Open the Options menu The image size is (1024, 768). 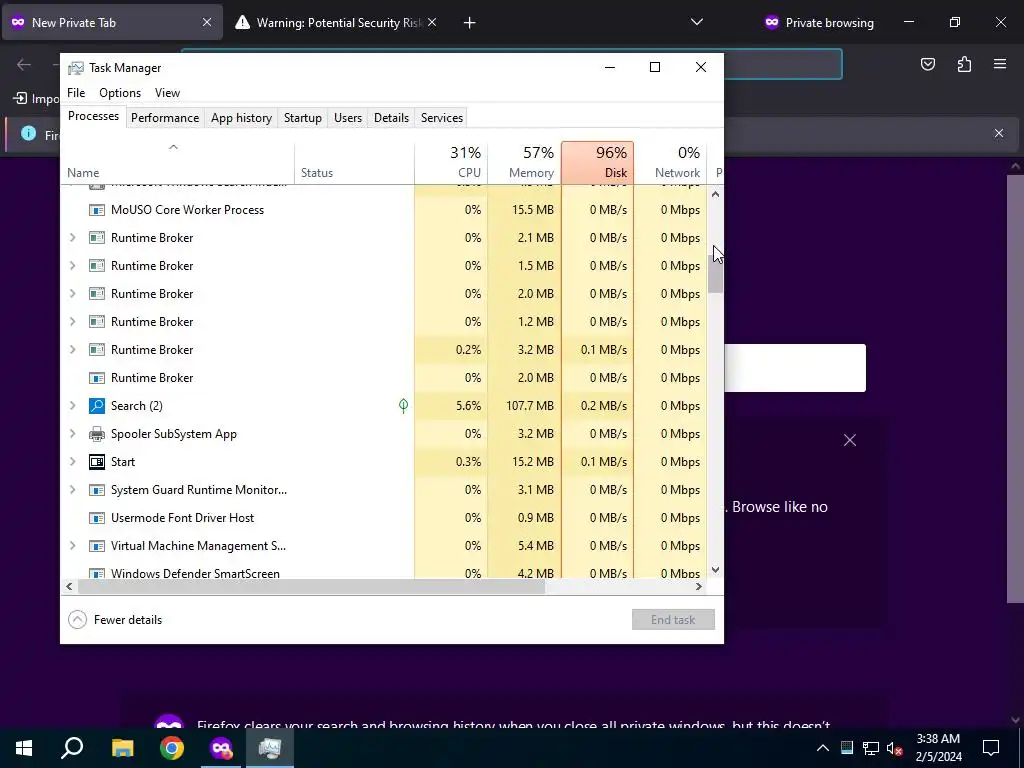[120, 93]
